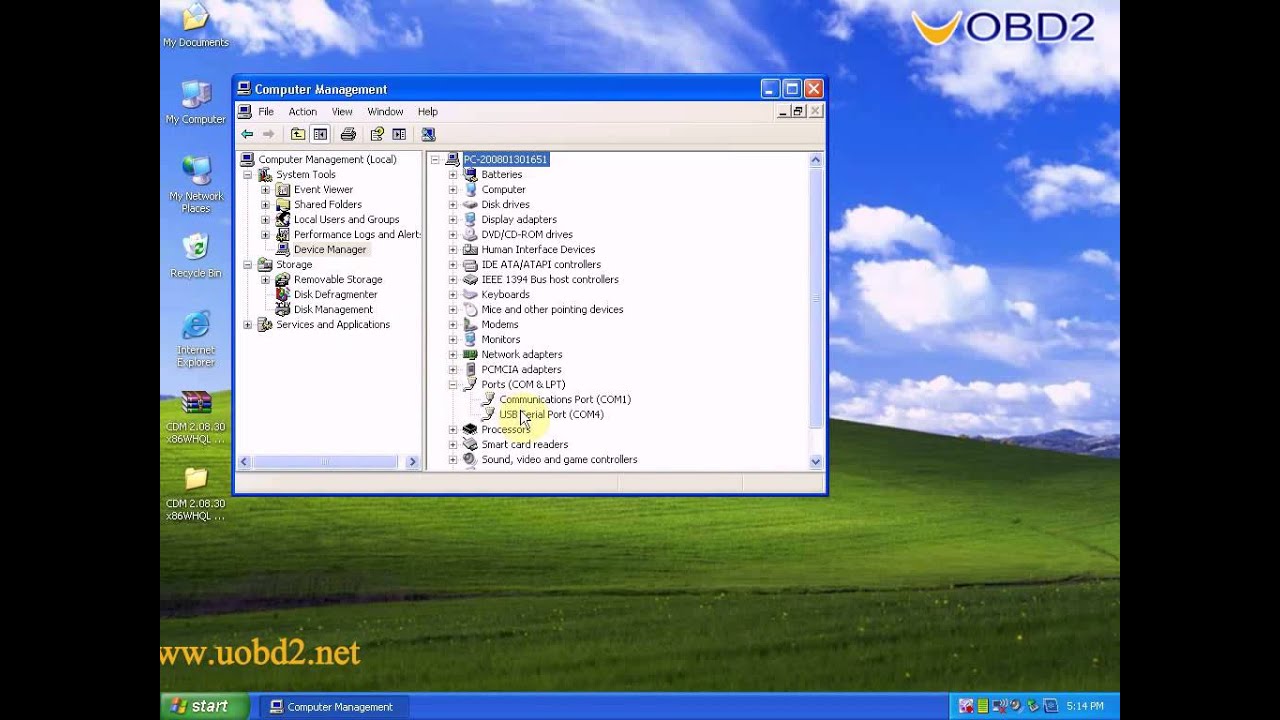Image resolution: width=1280 pixels, height=720 pixels.
Task: Select Communications Port (COM1)
Action: point(565,399)
